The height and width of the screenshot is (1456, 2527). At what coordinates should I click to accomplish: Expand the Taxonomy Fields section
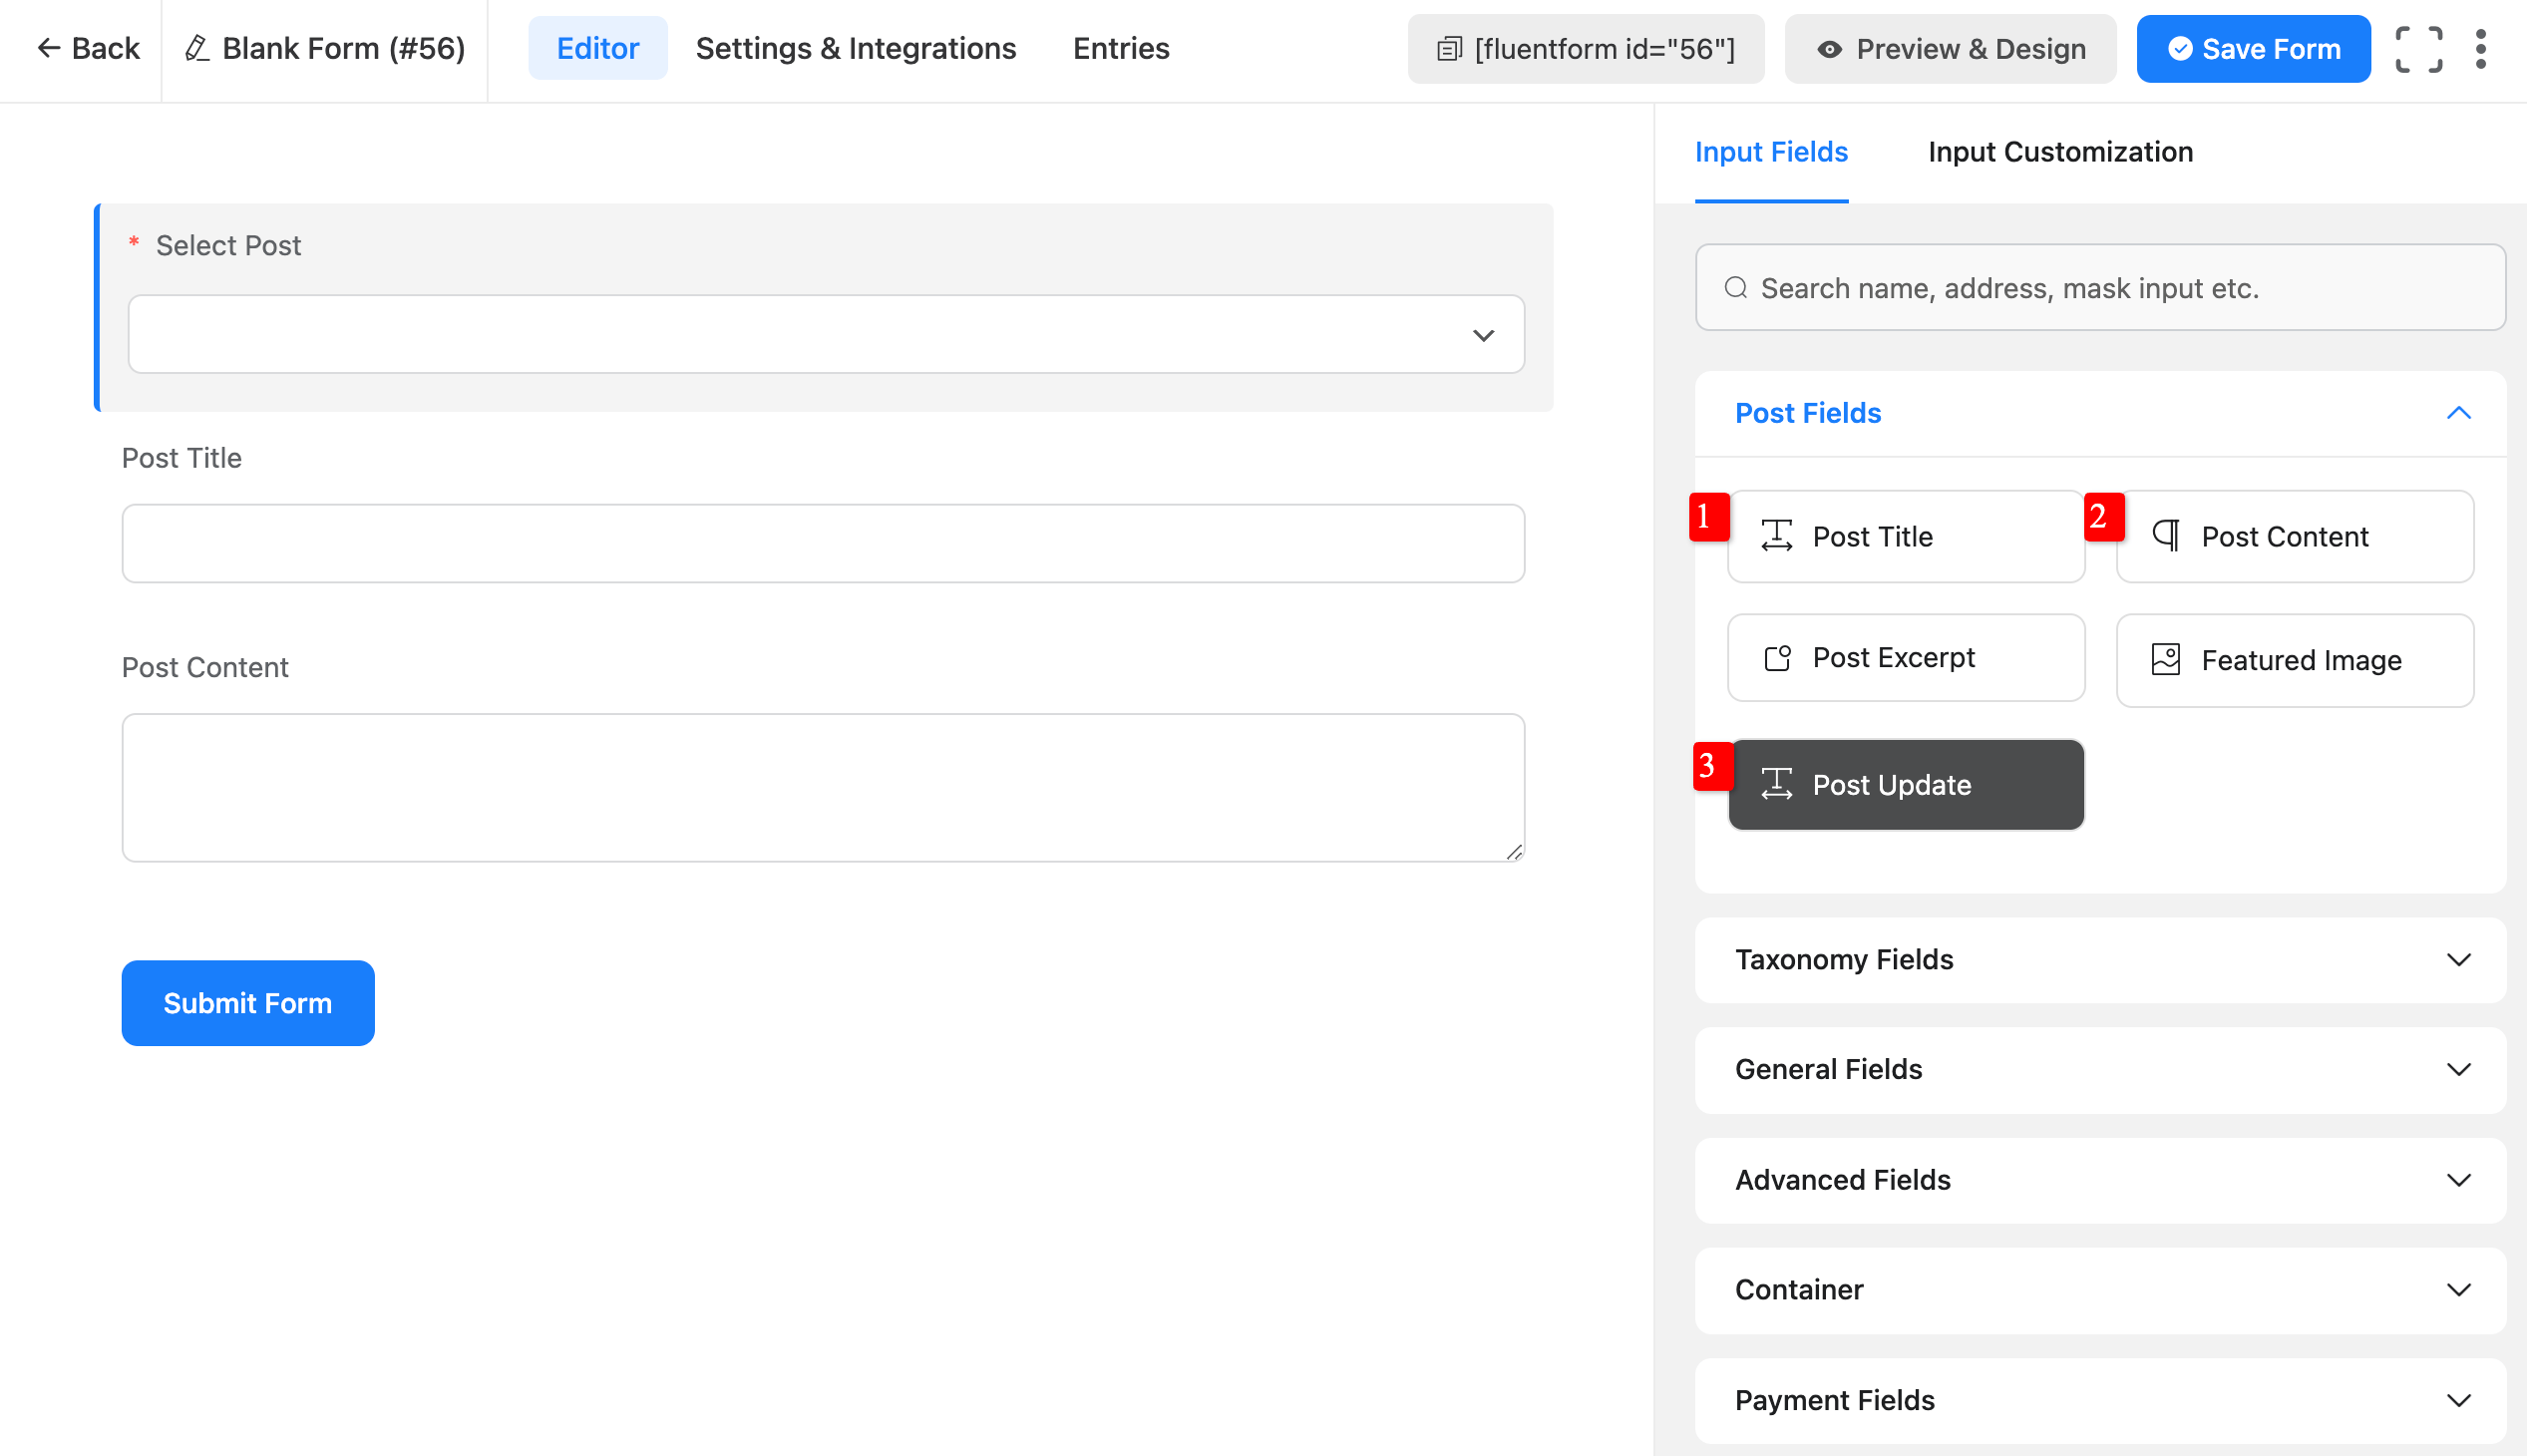pyautogui.click(x=2100, y=960)
